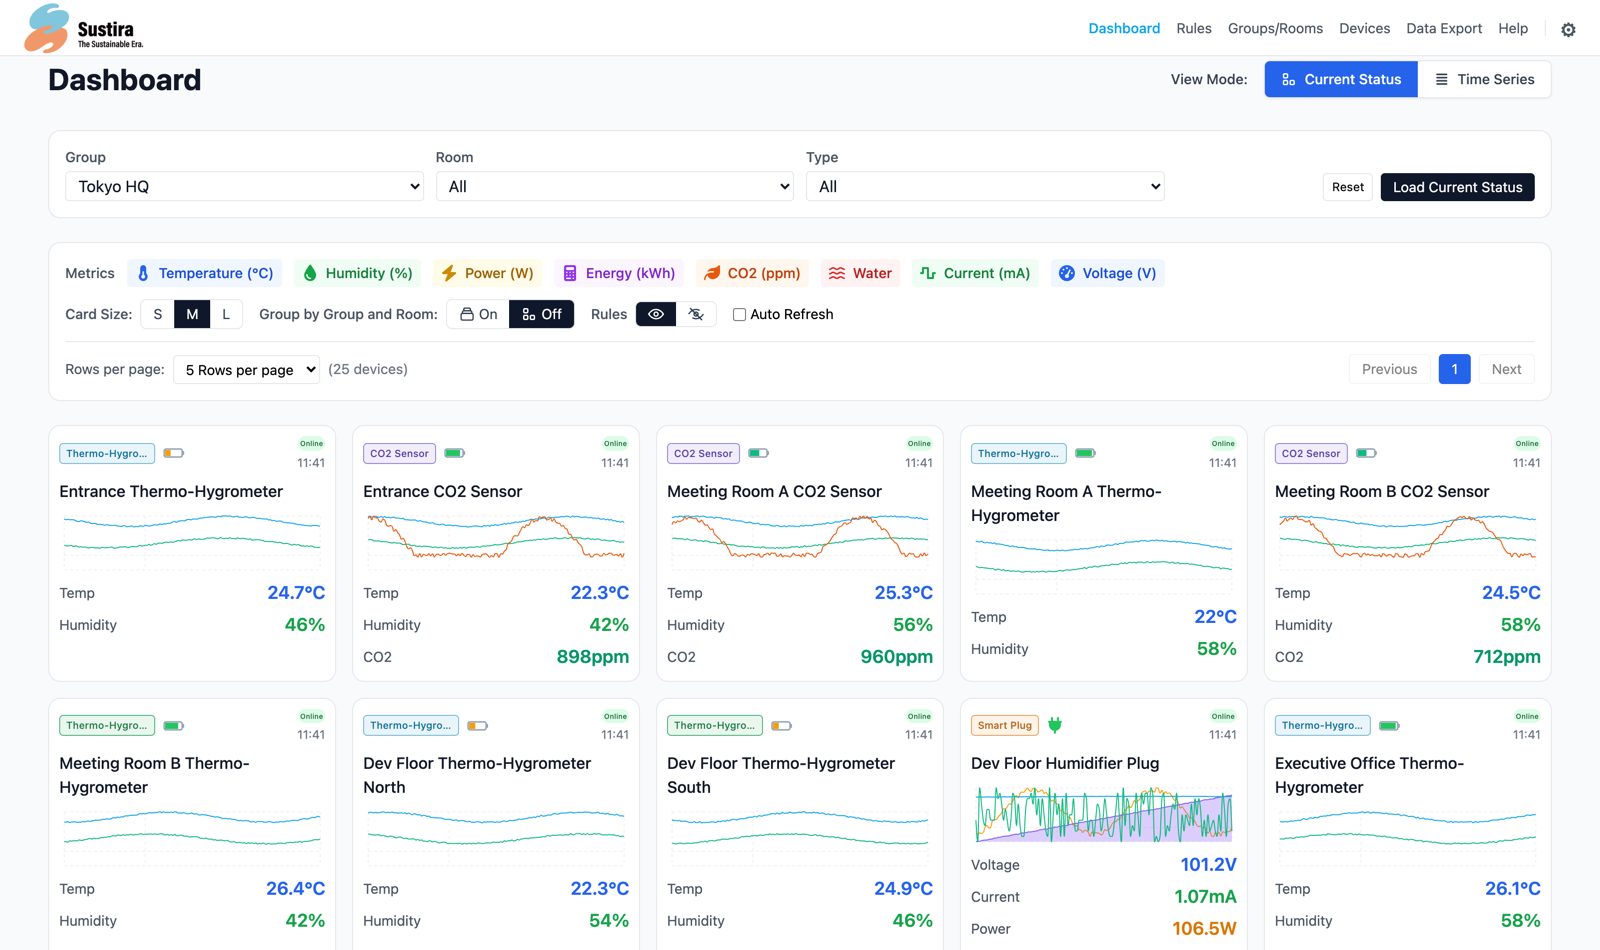Toggle the Water metric
The width and height of the screenshot is (1600, 950).
tap(860, 273)
